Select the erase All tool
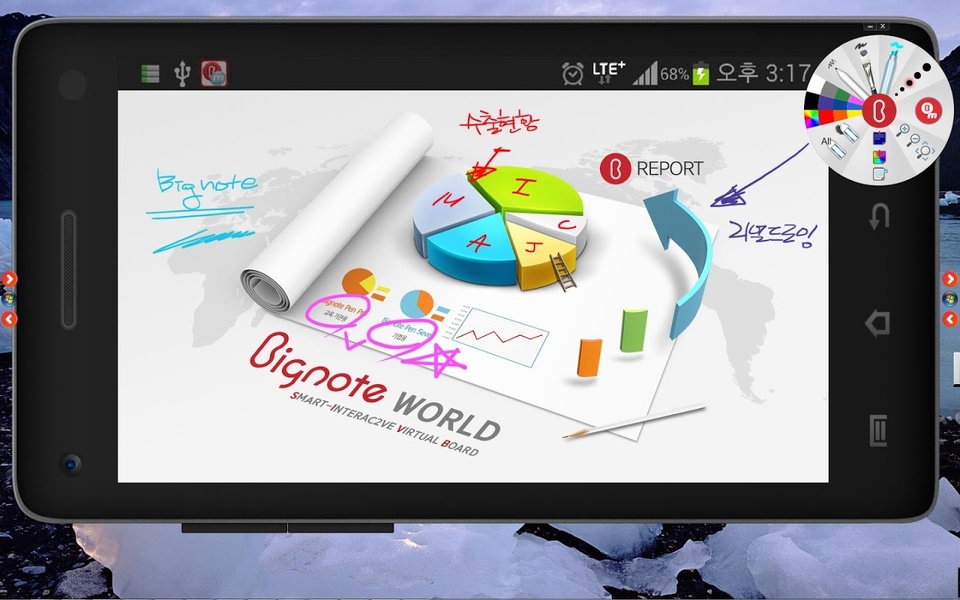 (834, 148)
